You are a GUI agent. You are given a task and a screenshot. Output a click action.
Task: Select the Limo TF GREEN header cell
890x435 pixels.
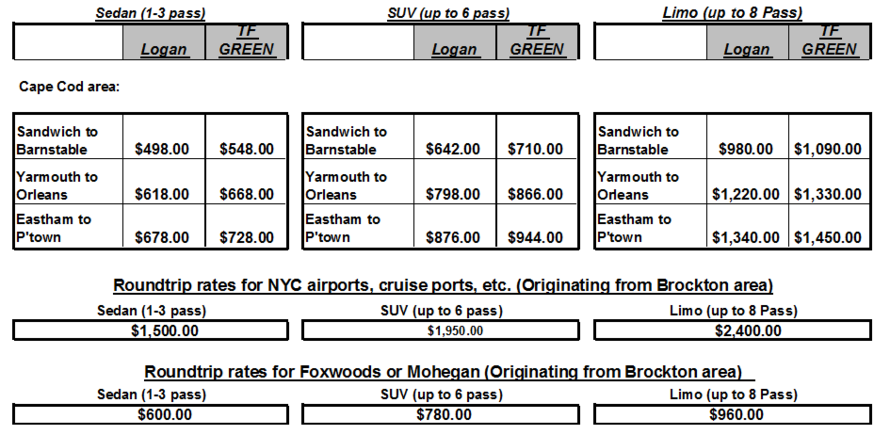(x=829, y=41)
